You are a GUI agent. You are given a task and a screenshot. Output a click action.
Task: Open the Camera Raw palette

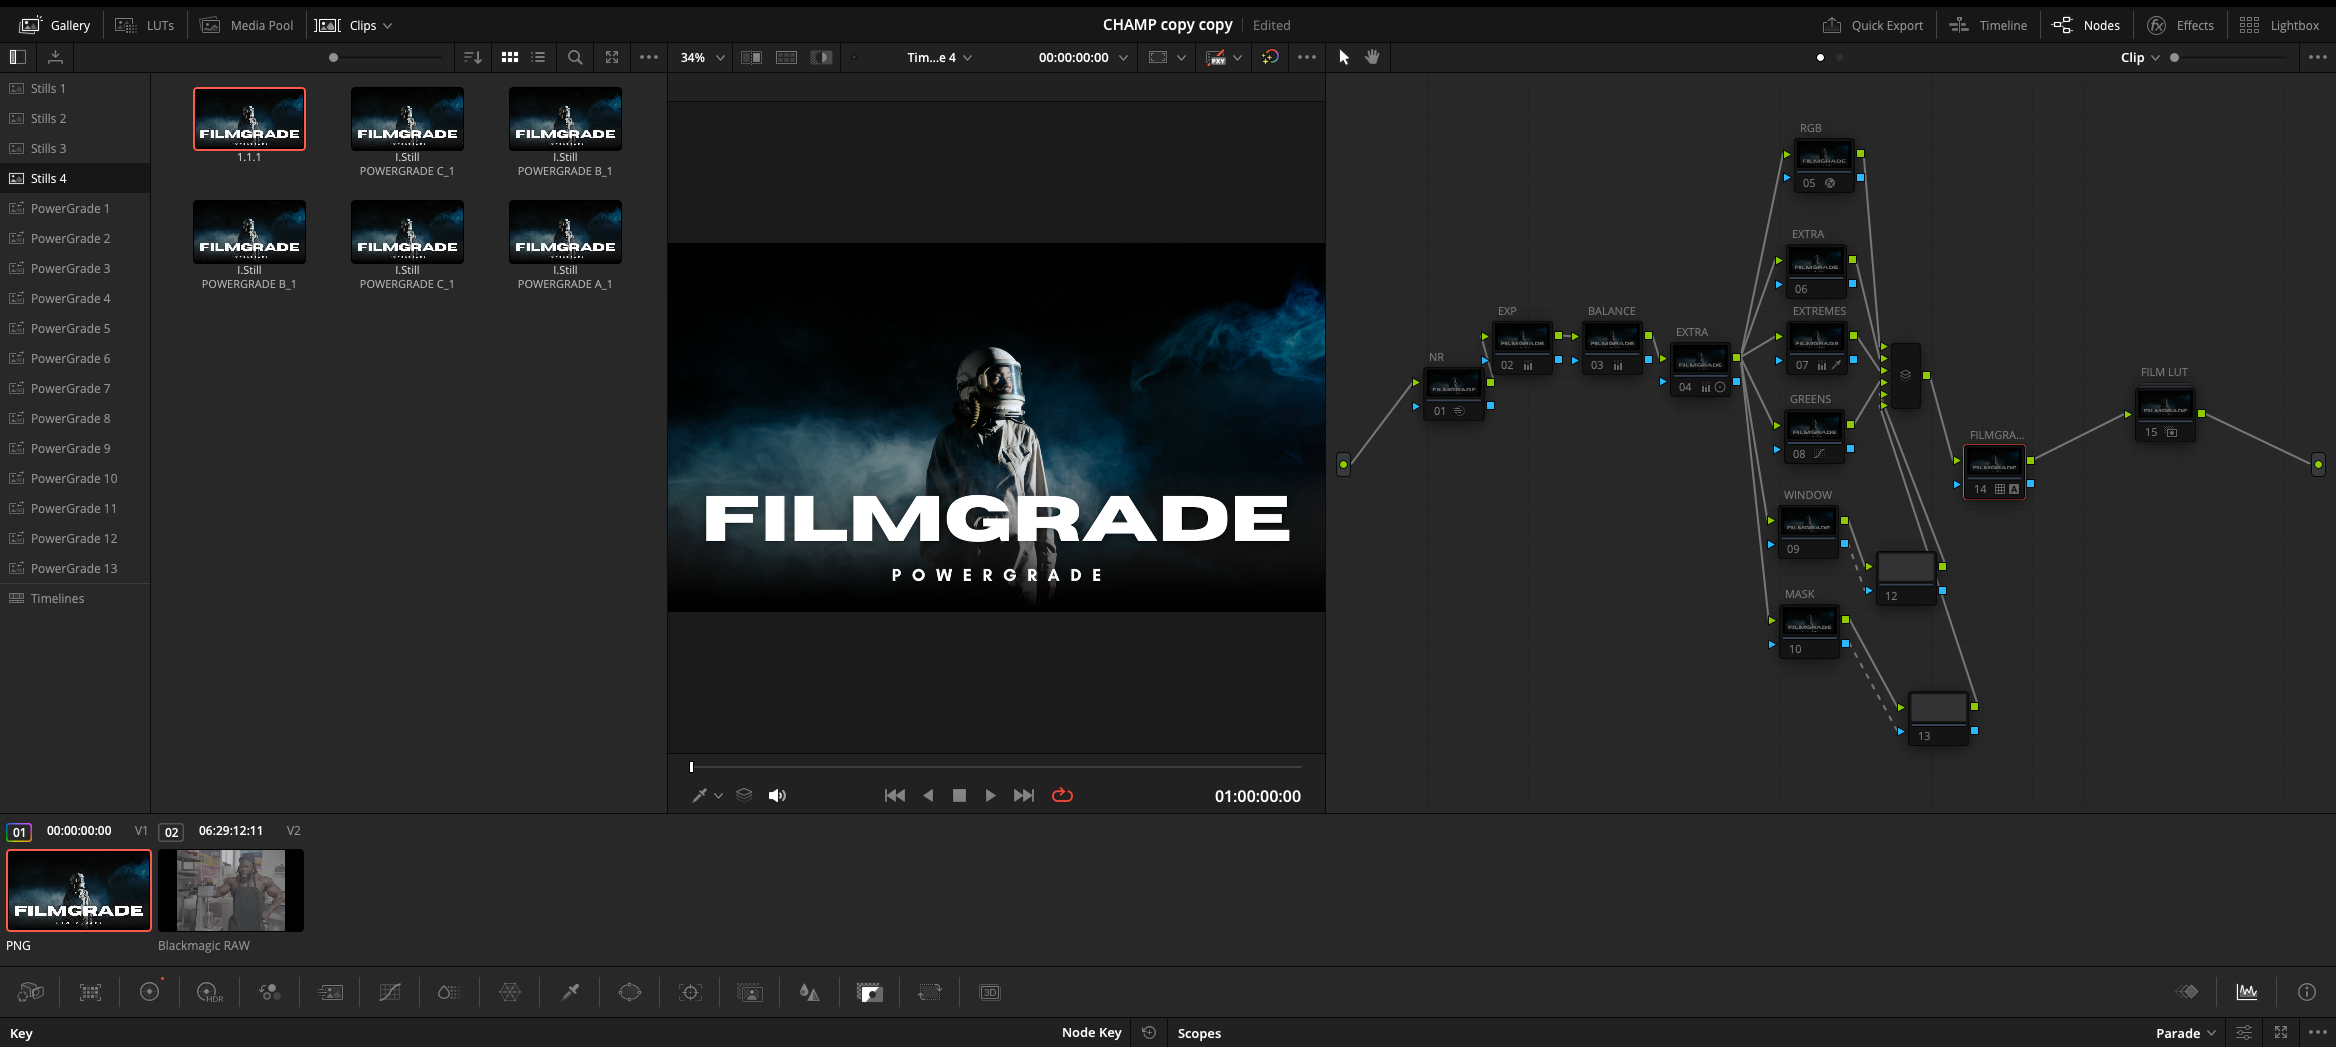click(30, 992)
